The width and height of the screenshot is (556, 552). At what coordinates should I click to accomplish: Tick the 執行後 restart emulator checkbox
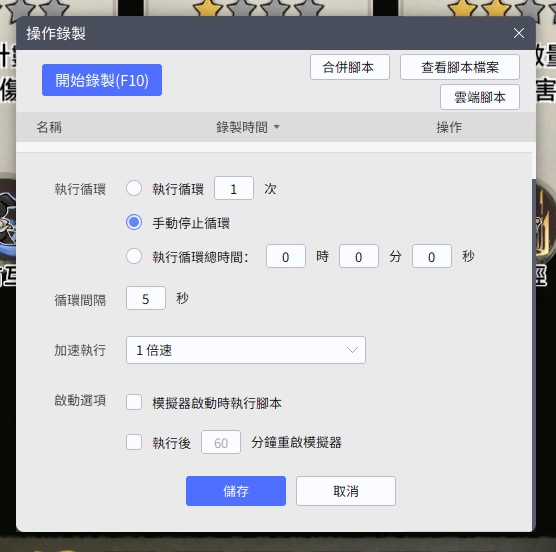[x=134, y=442]
